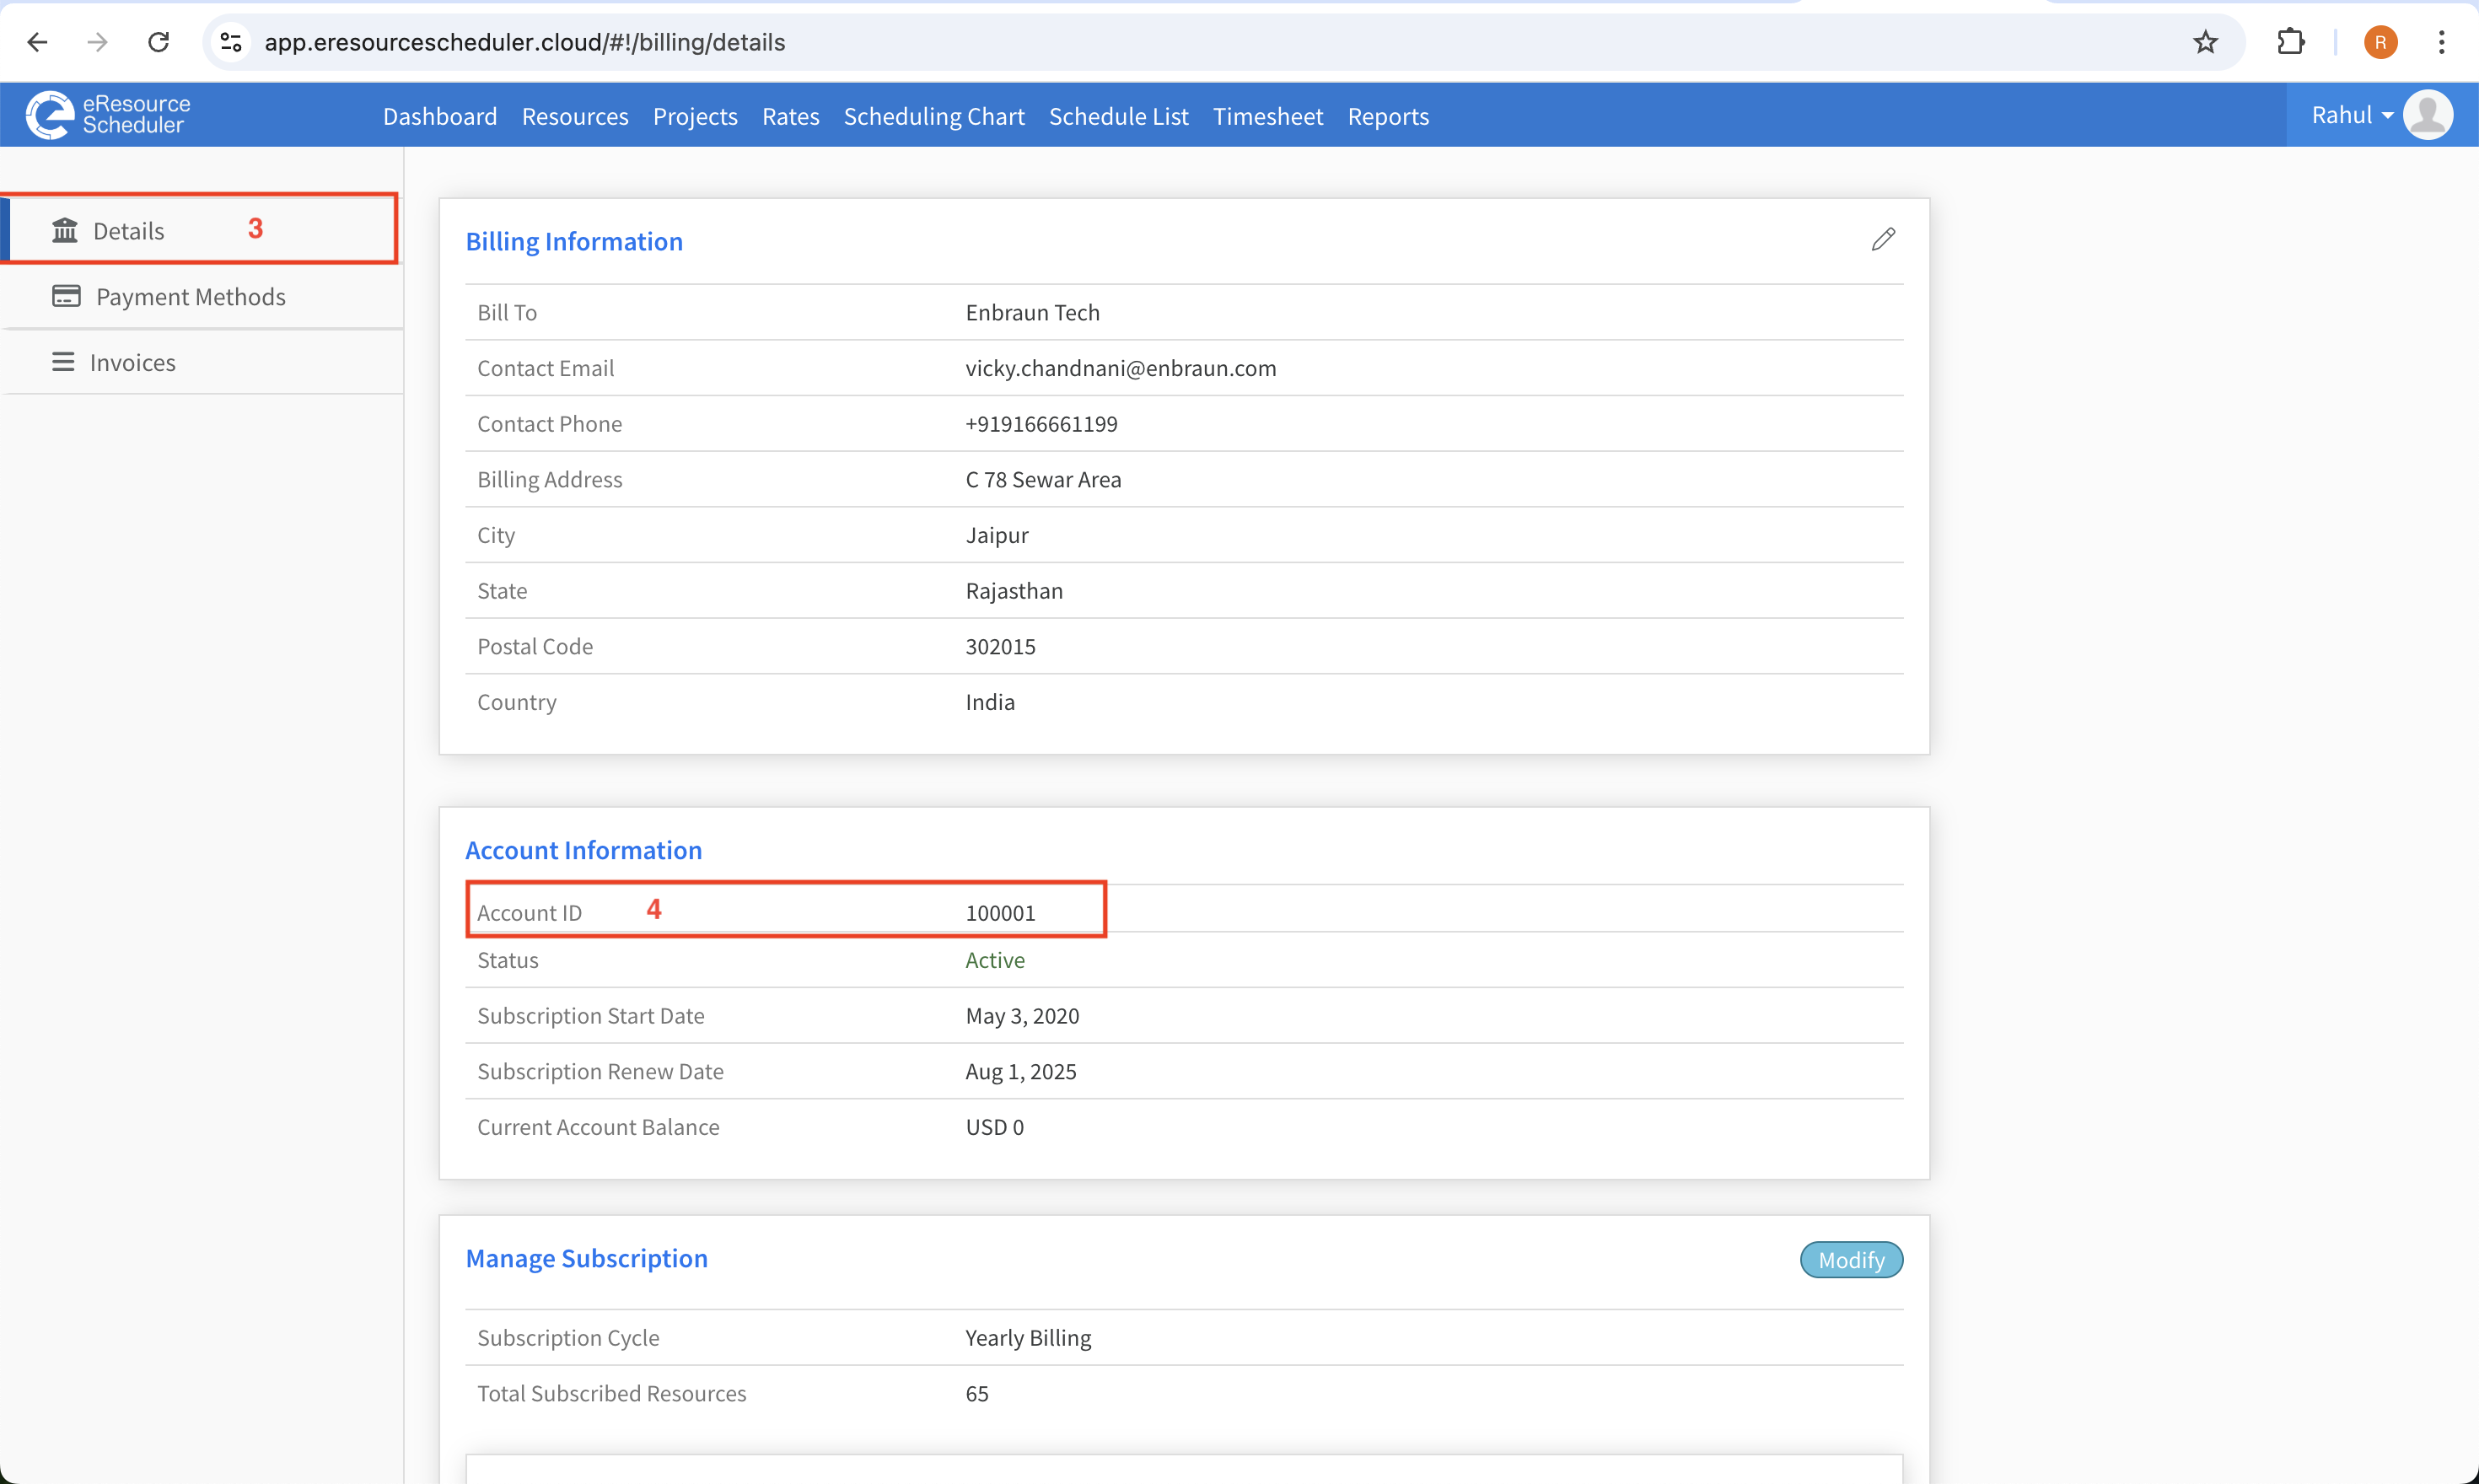
Task: Click the City value Jaipur
Action: click(x=997, y=535)
